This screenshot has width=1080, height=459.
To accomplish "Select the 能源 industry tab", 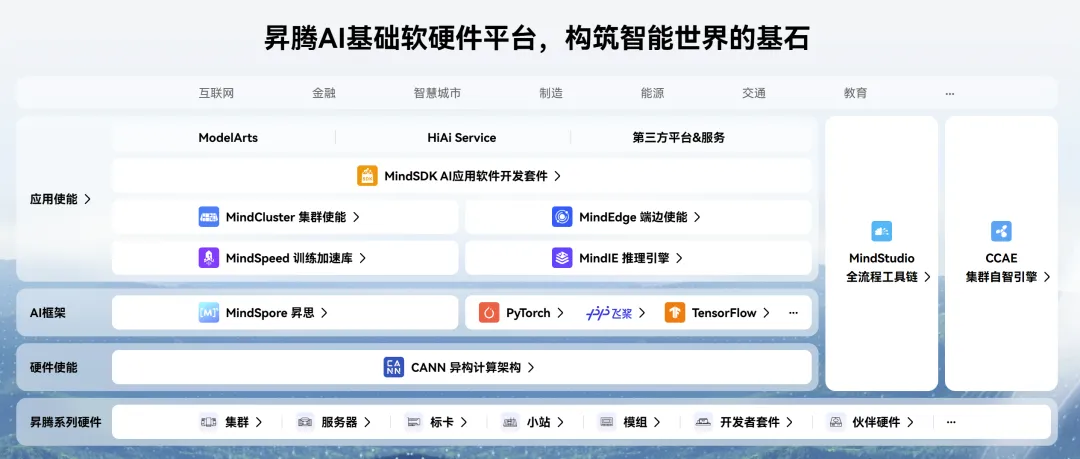I will pyautogui.click(x=652, y=93).
